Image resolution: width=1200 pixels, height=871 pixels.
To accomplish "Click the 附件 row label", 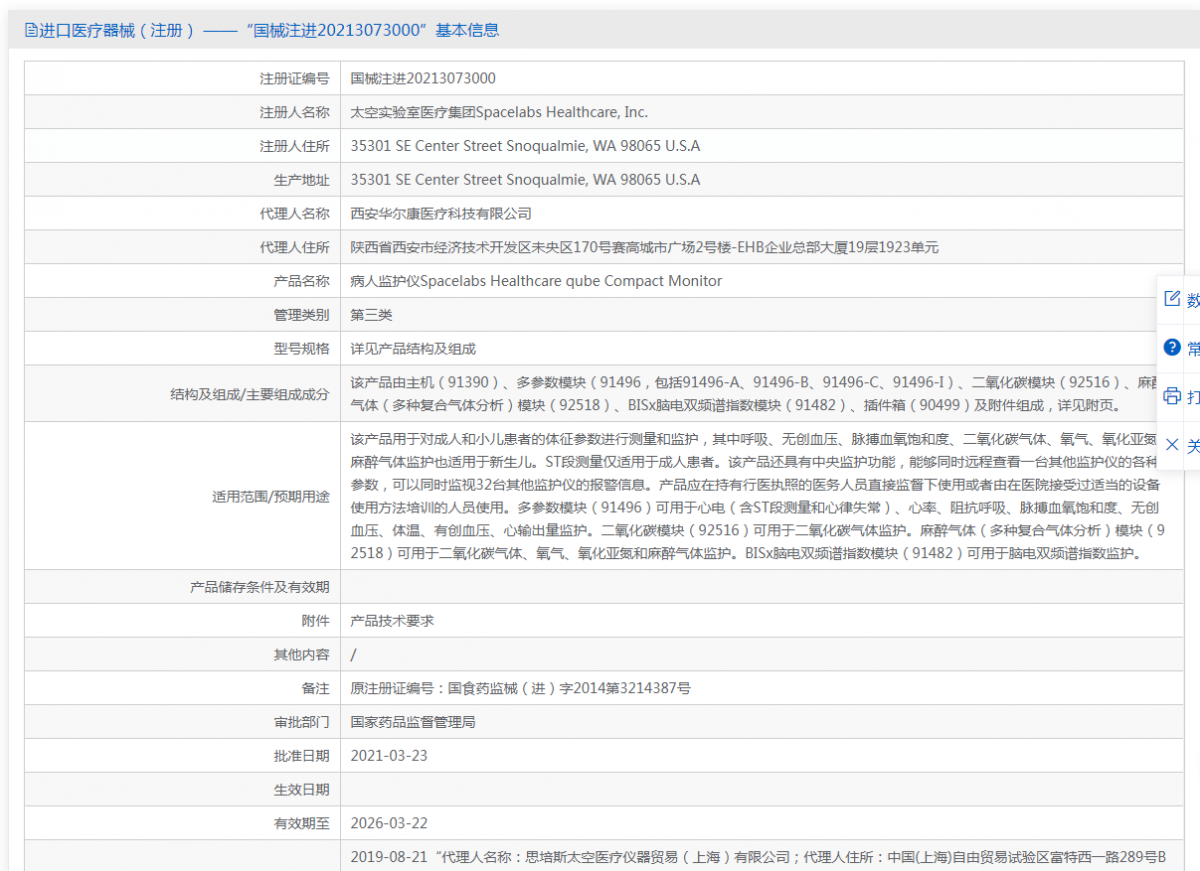I will tap(315, 621).
